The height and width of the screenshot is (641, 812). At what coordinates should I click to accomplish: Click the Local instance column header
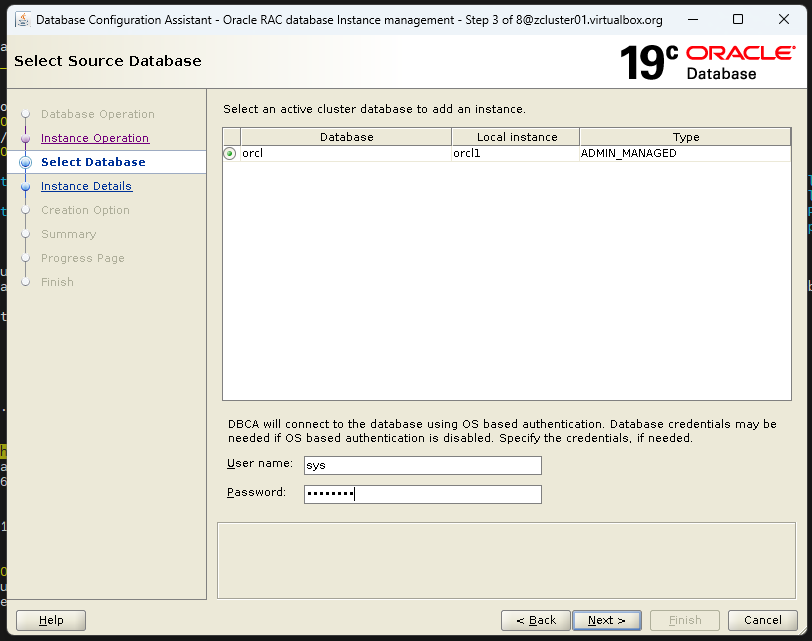click(516, 137)
